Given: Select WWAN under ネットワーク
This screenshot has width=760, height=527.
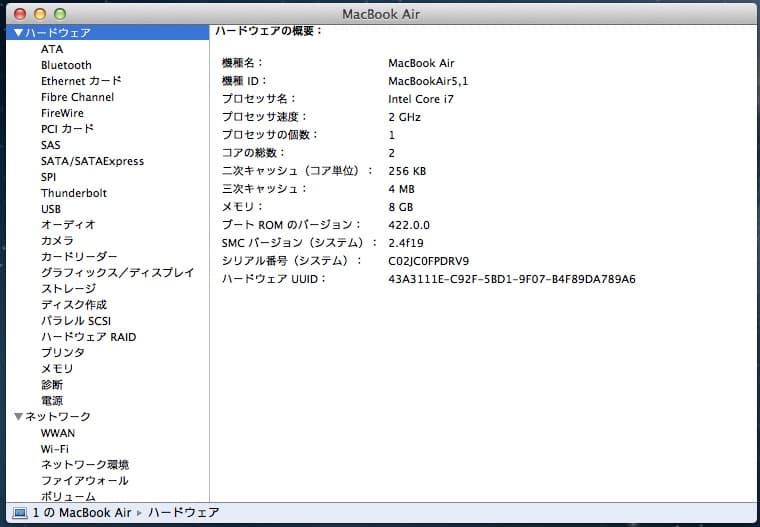Looking at the screenshot, I should 58,433.
